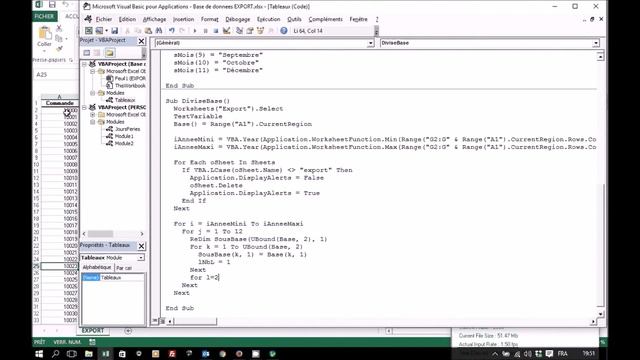Click the Paste icon in the VBA toolbar
Screen dimensions: 640x360
148,31
